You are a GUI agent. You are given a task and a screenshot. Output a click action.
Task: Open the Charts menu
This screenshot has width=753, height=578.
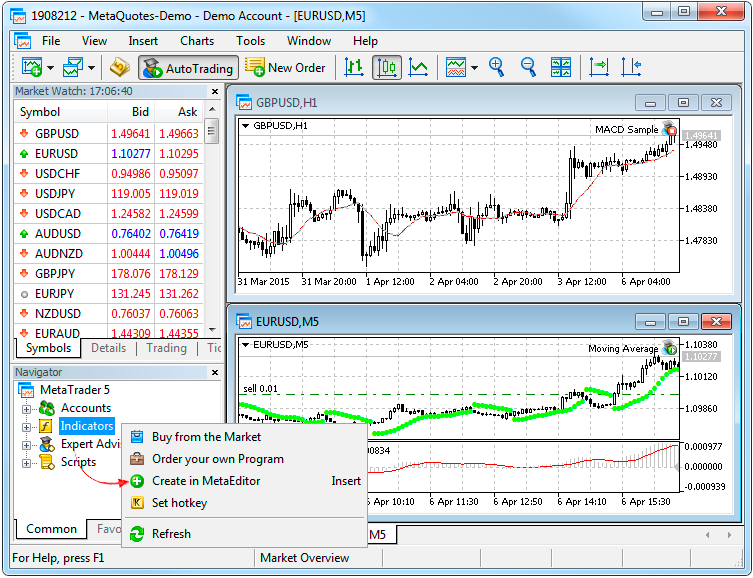(x=197, y=41)
